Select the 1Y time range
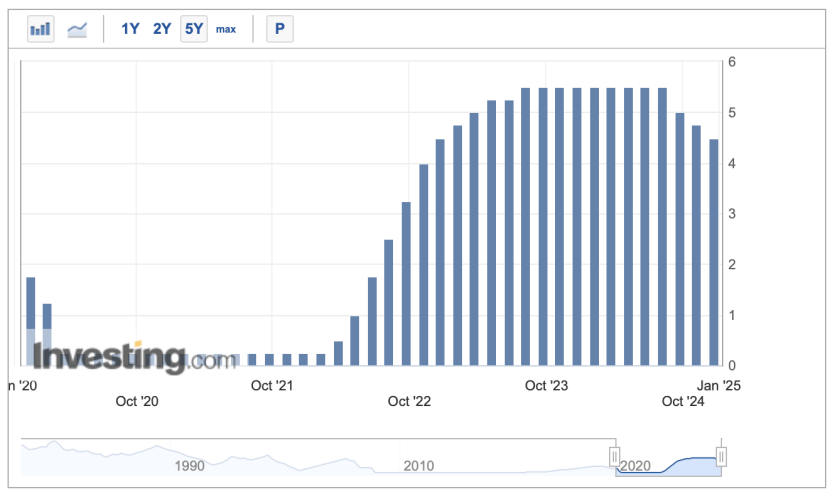This screenshot has width=831, height=493. [130, 29]
